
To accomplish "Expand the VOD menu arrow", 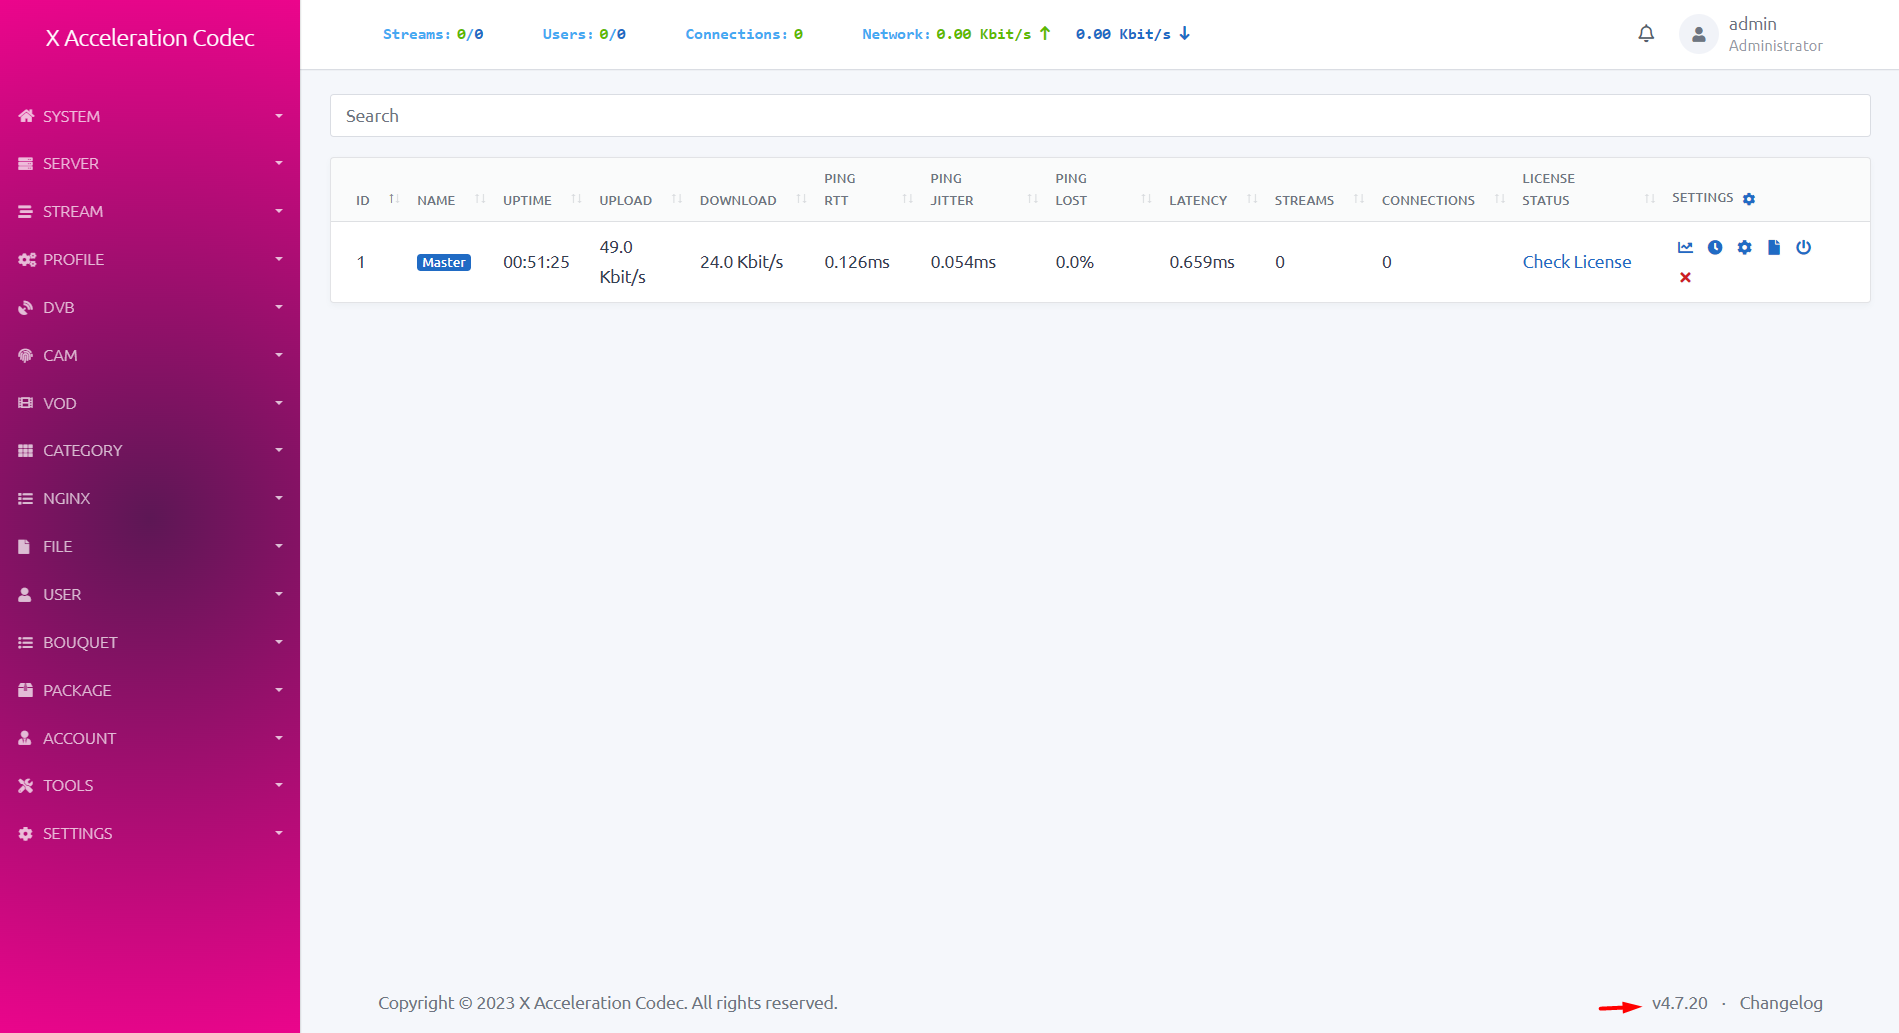I will coord(279,403).
